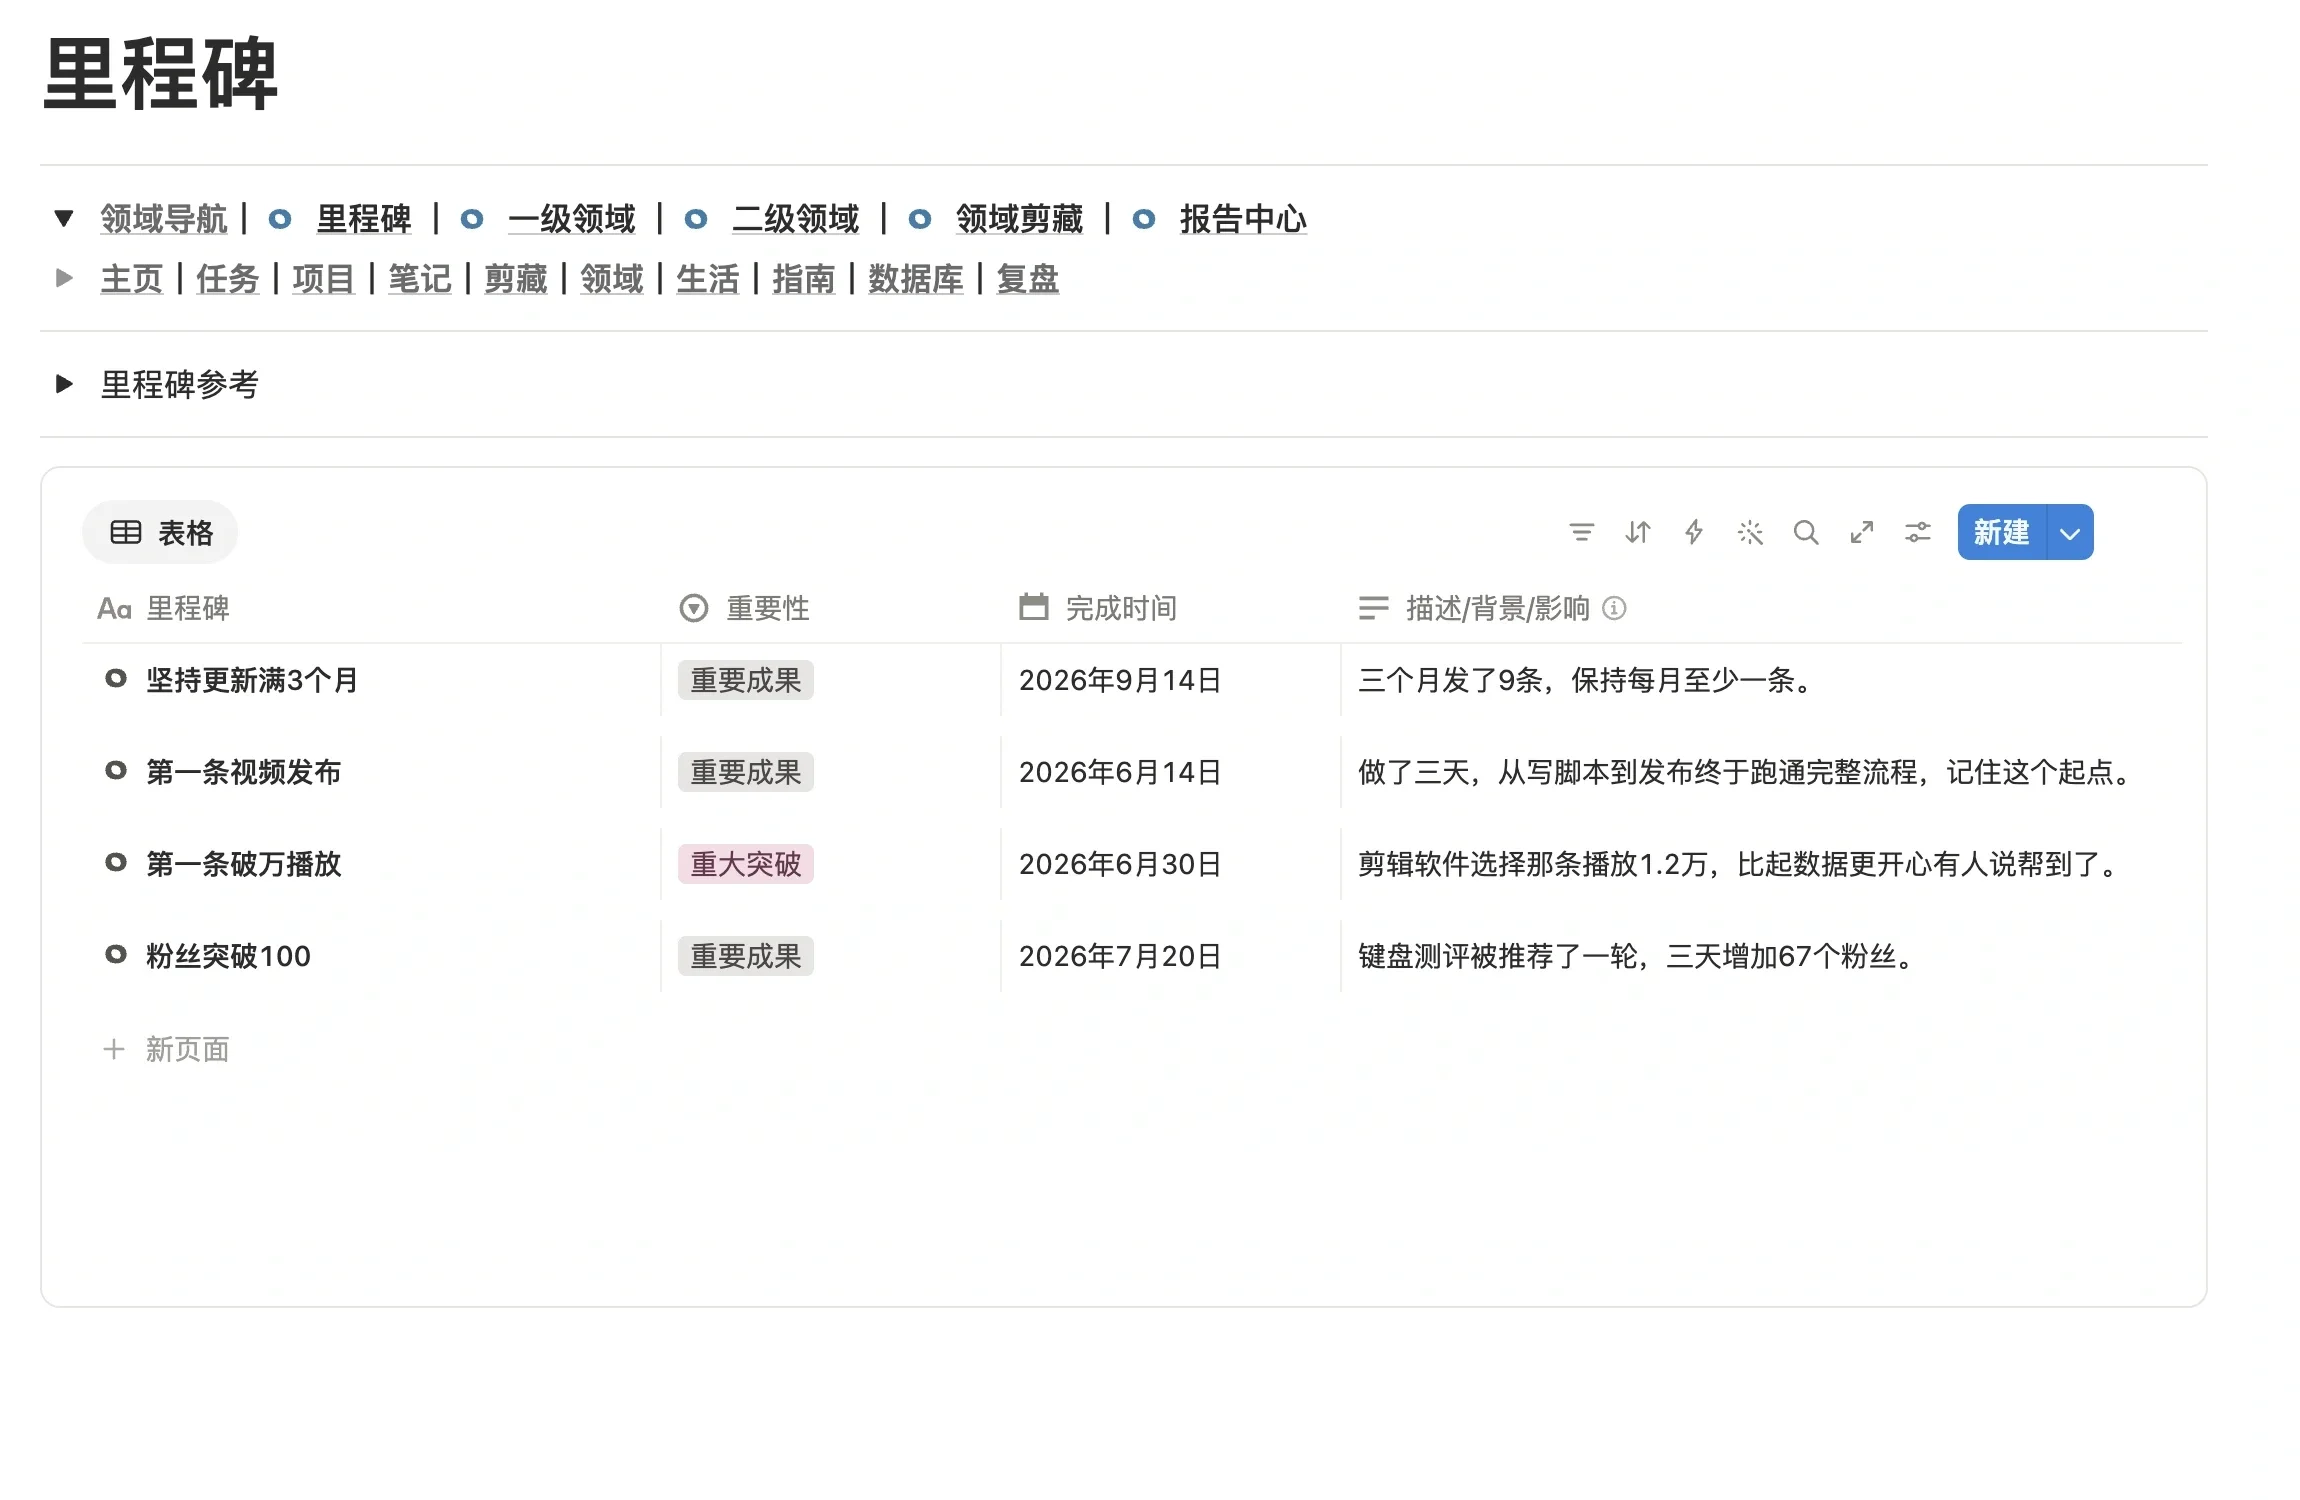Open the automations lightning bolt icon
The image size is (2300, 1500).
[x=1693, y=532]
